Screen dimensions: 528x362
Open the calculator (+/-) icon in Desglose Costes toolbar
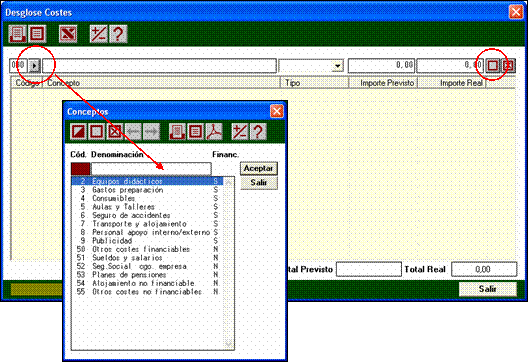98,34
